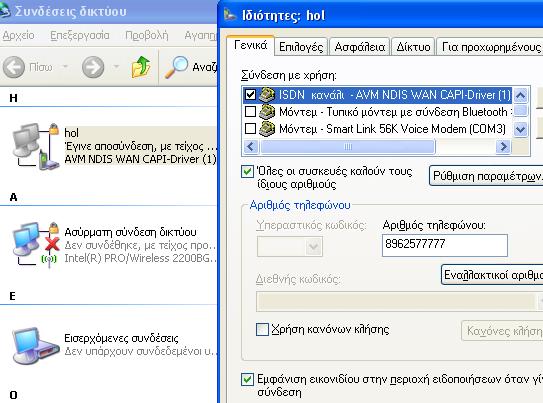The width and height of the screenshot is (543, 403).
Task: Toggle the all devices call same numbers checkbox
Action: (x=247, y=171)
